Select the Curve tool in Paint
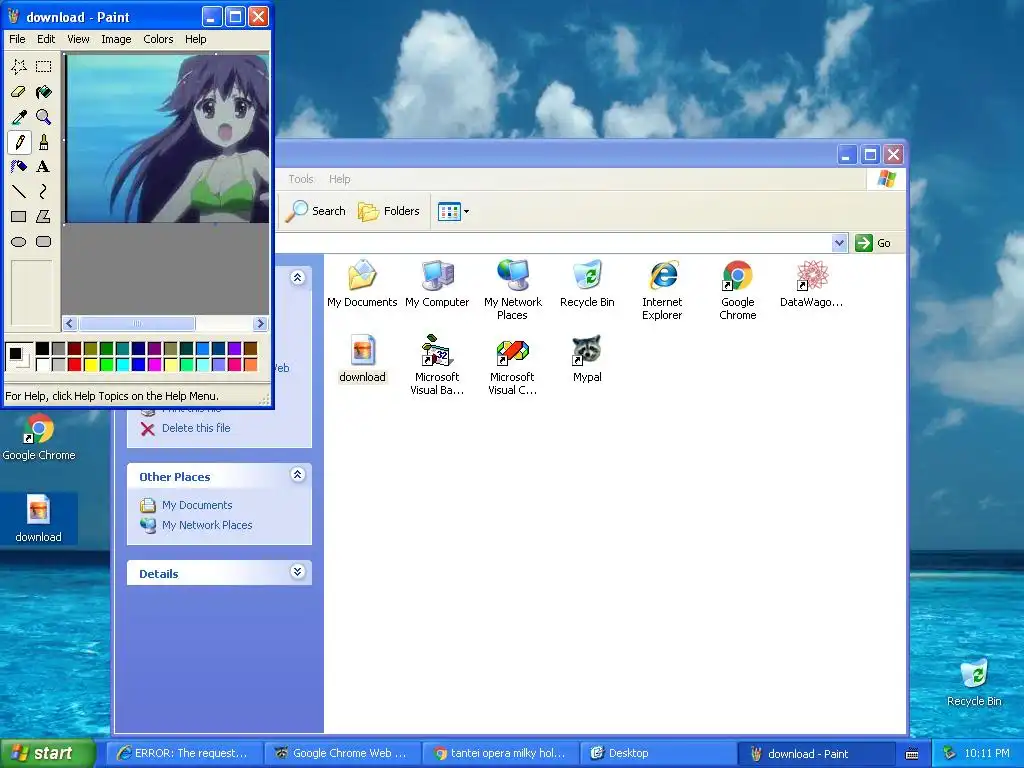1024x768 pixels. [44, 191]
